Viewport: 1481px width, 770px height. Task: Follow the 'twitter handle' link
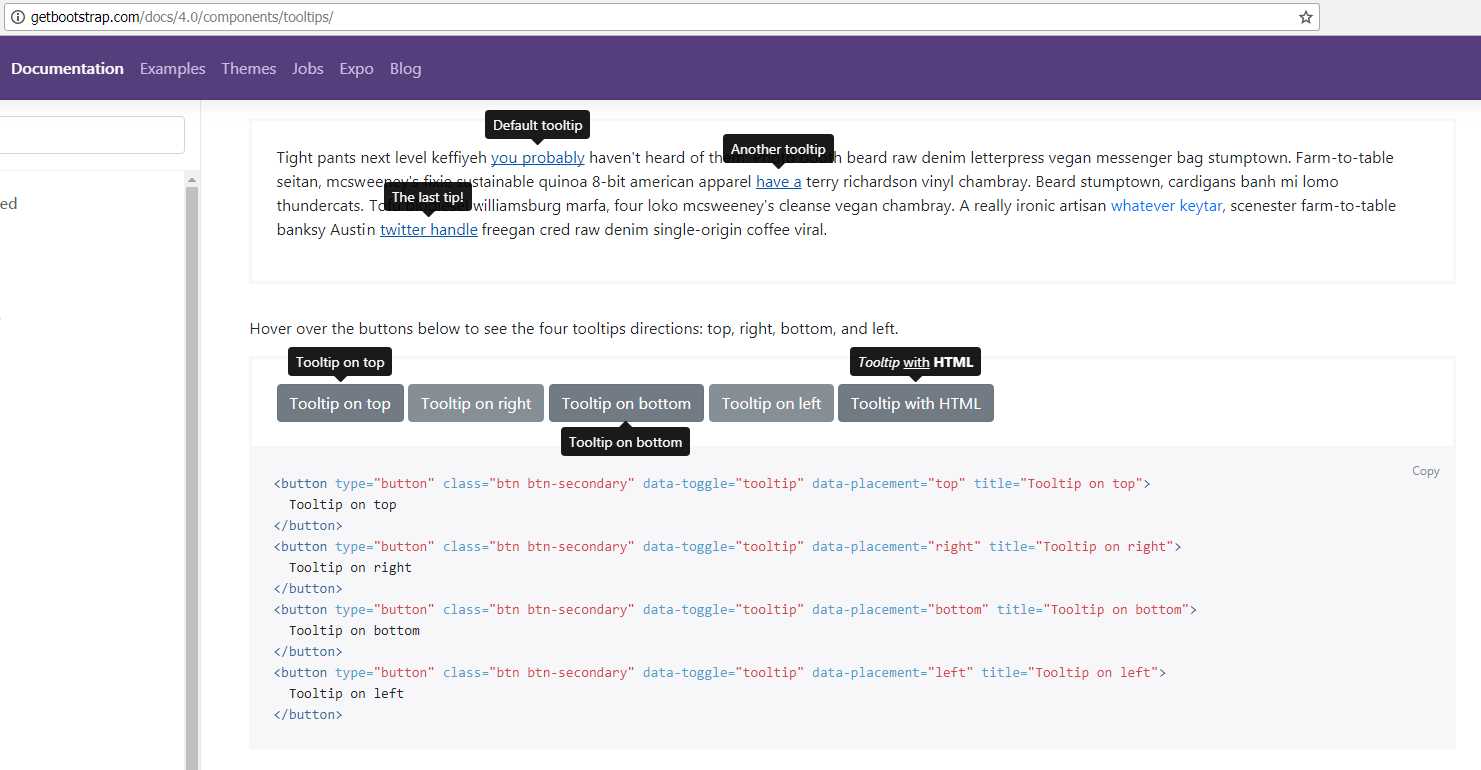428,229
